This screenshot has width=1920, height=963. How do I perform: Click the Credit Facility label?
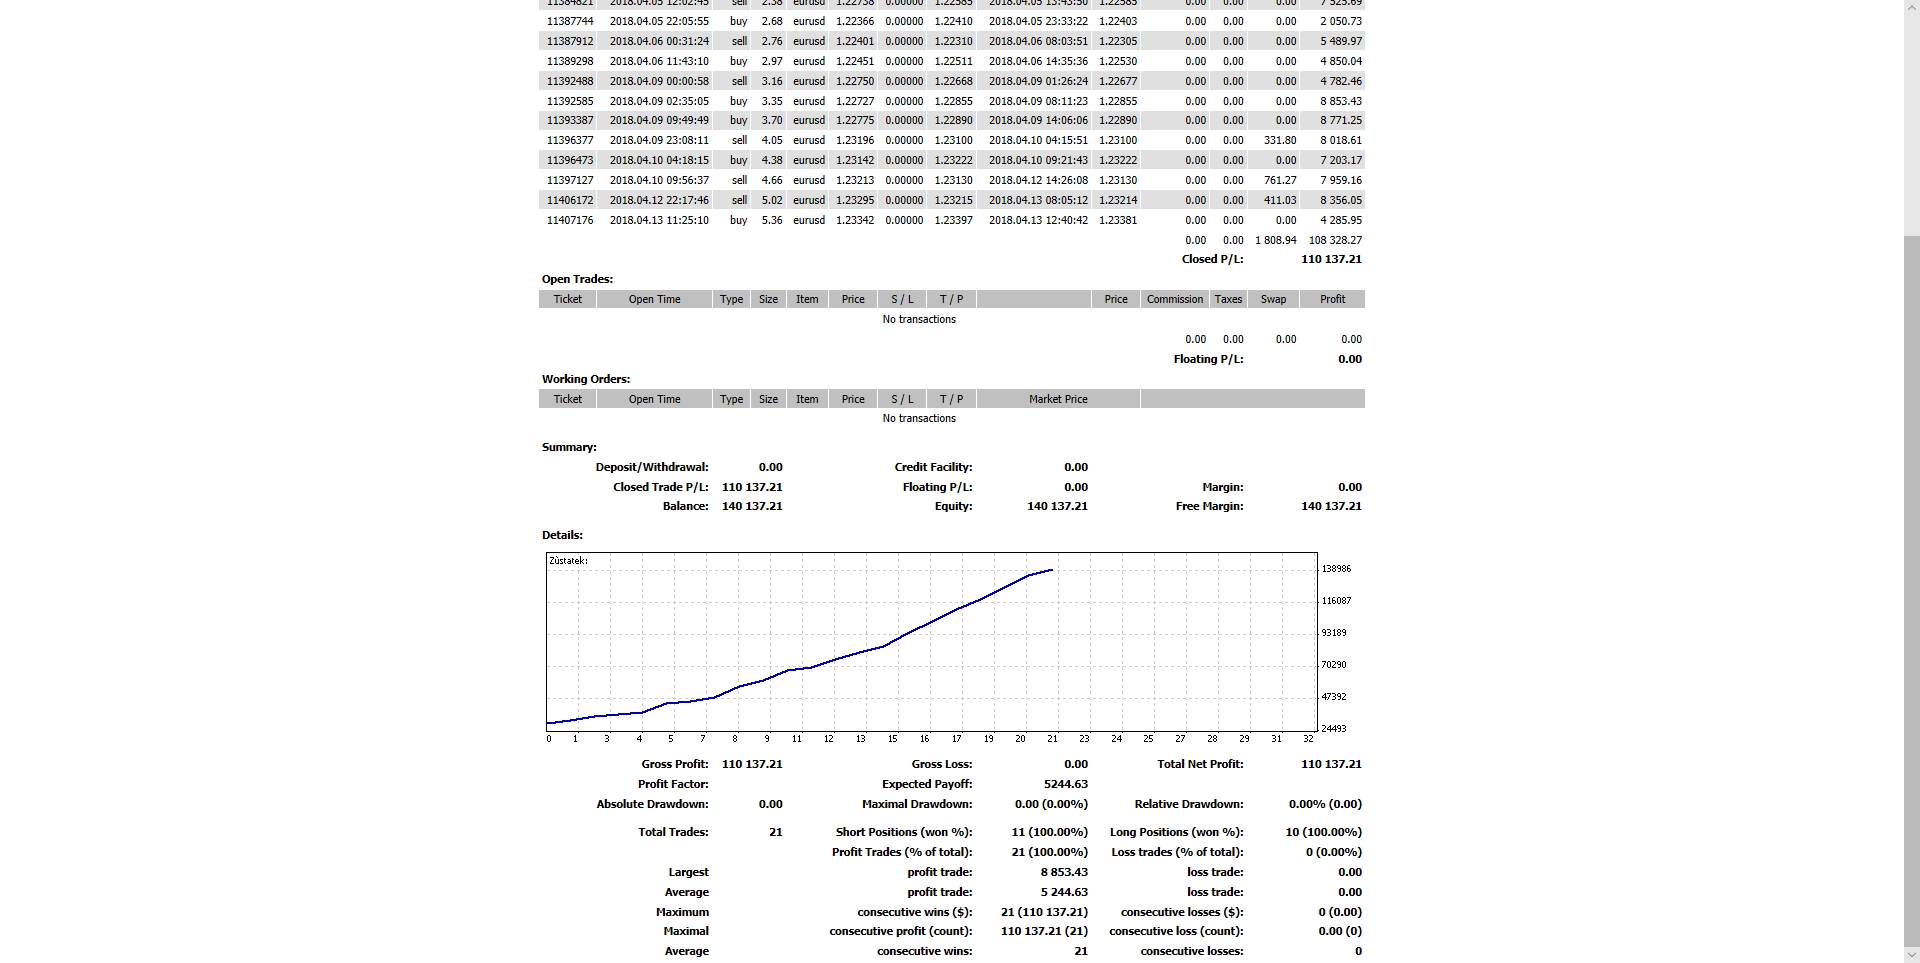[933, 467]
